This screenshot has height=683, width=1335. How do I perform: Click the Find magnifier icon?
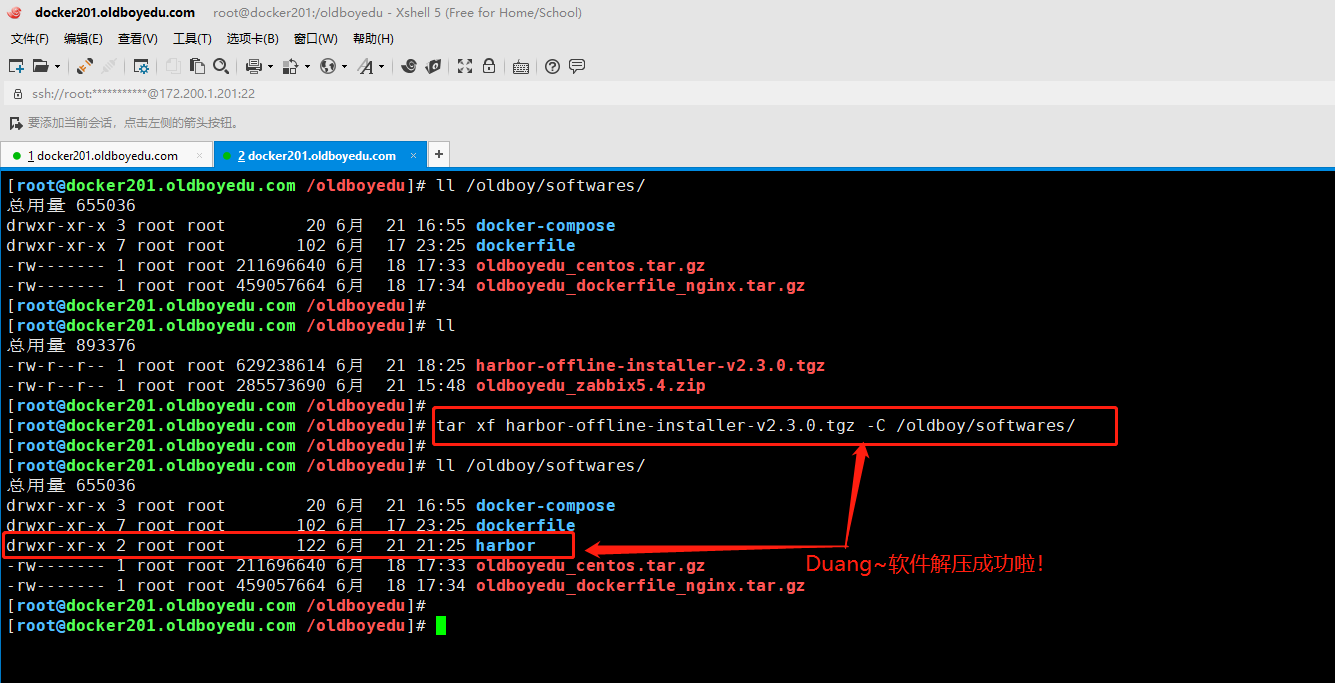221,66
